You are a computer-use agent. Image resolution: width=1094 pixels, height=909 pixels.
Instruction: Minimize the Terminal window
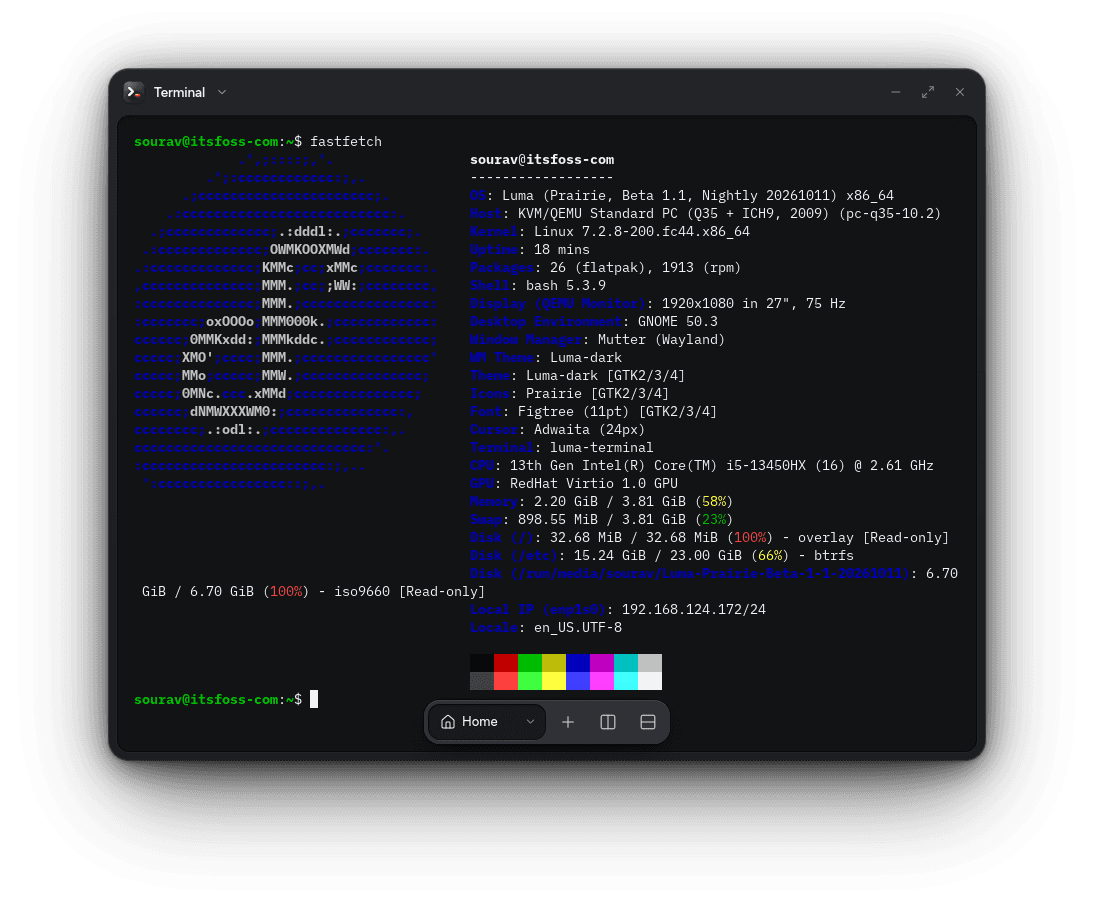coord(896,92)
